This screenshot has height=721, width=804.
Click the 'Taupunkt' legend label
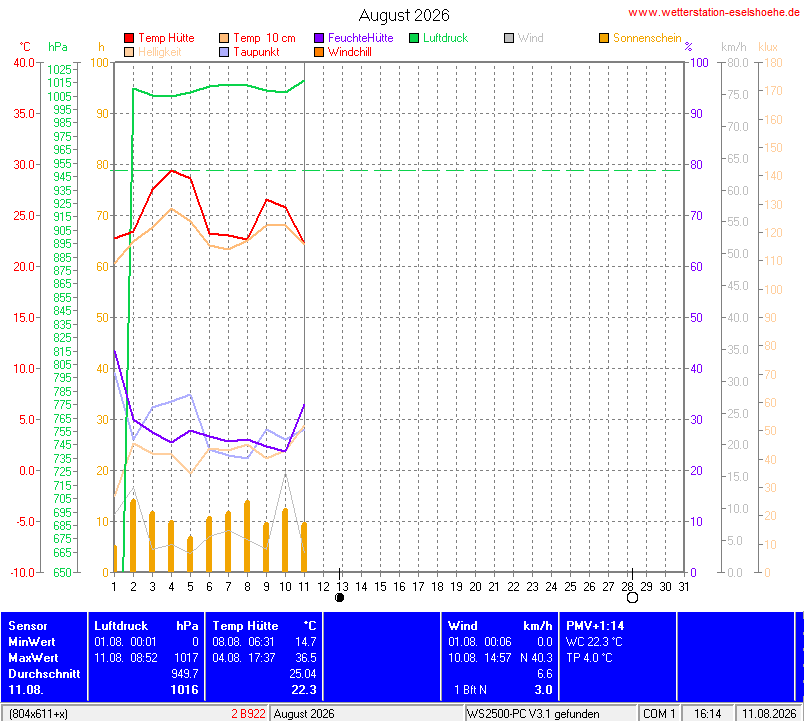coord(256,52)
